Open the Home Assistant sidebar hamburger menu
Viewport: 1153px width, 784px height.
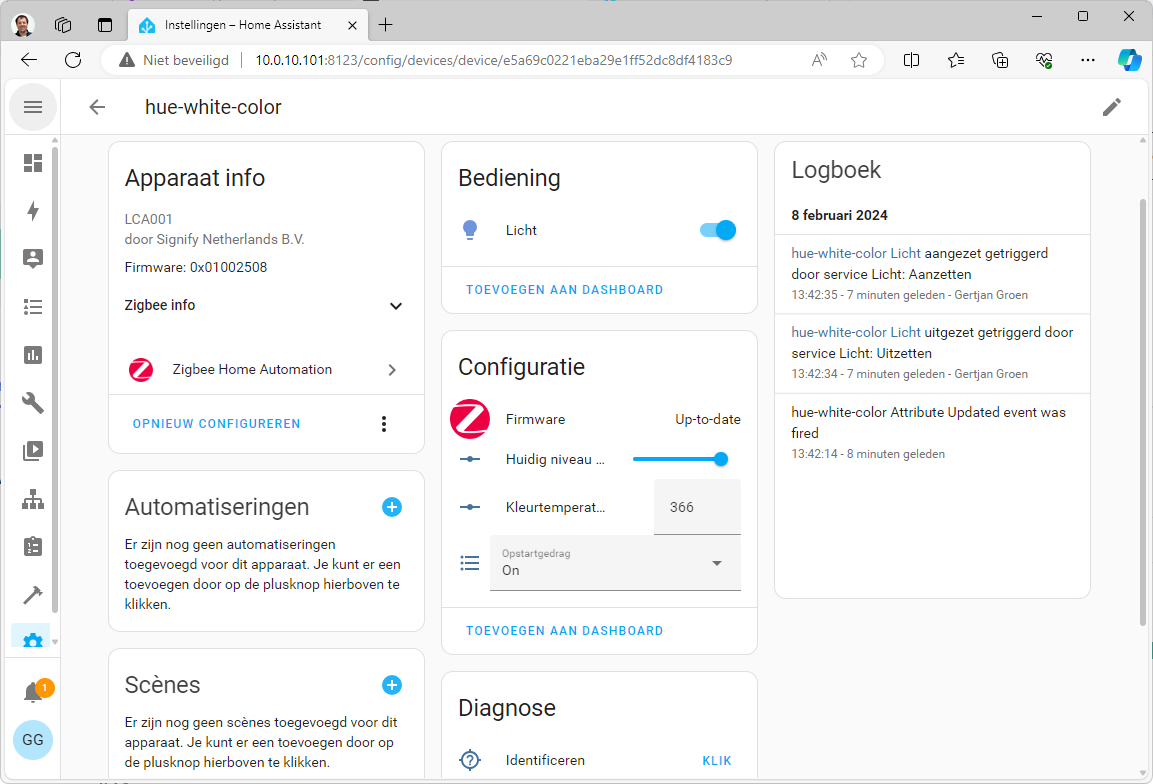click(33, 107)
